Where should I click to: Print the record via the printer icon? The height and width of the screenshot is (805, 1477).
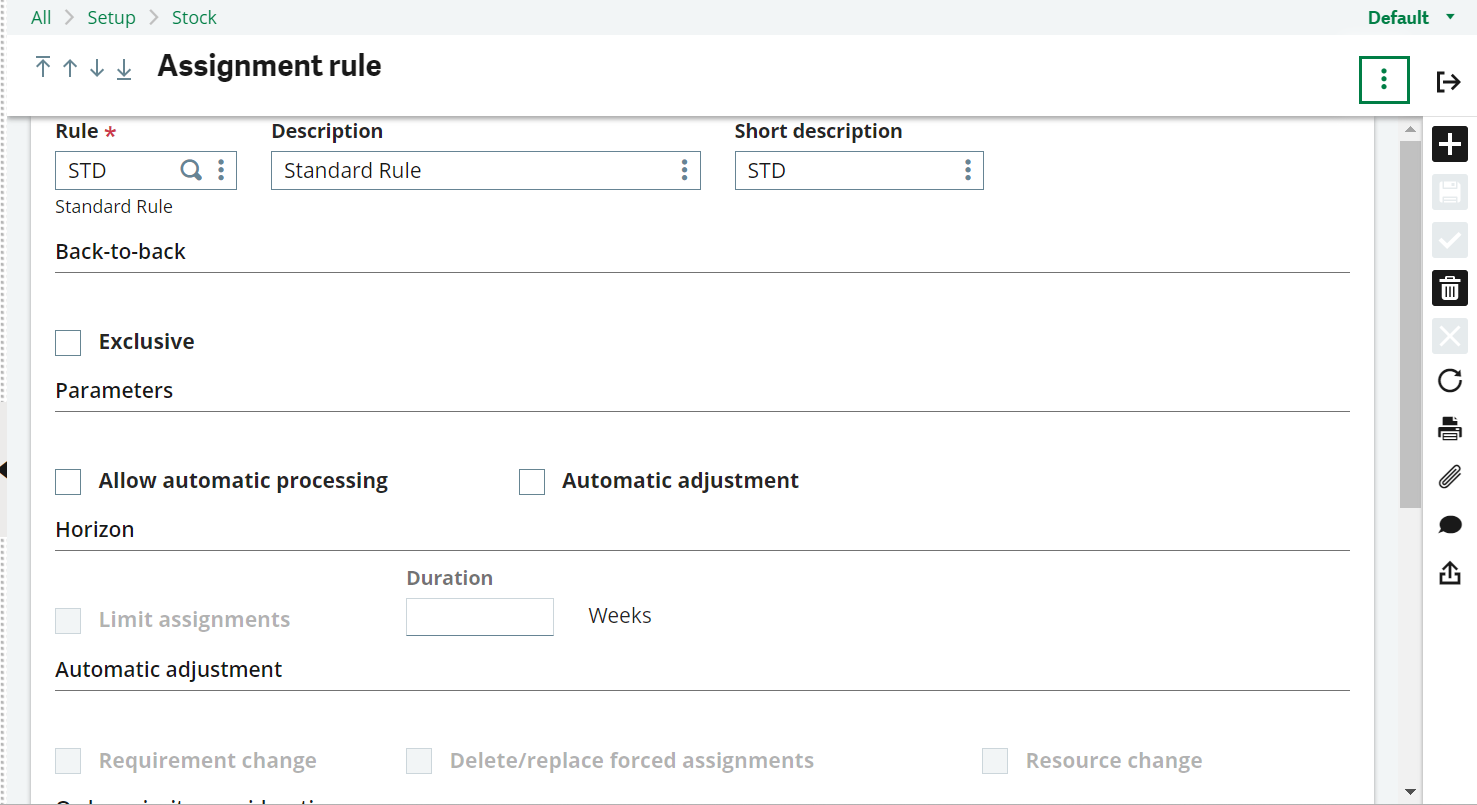1449,428
